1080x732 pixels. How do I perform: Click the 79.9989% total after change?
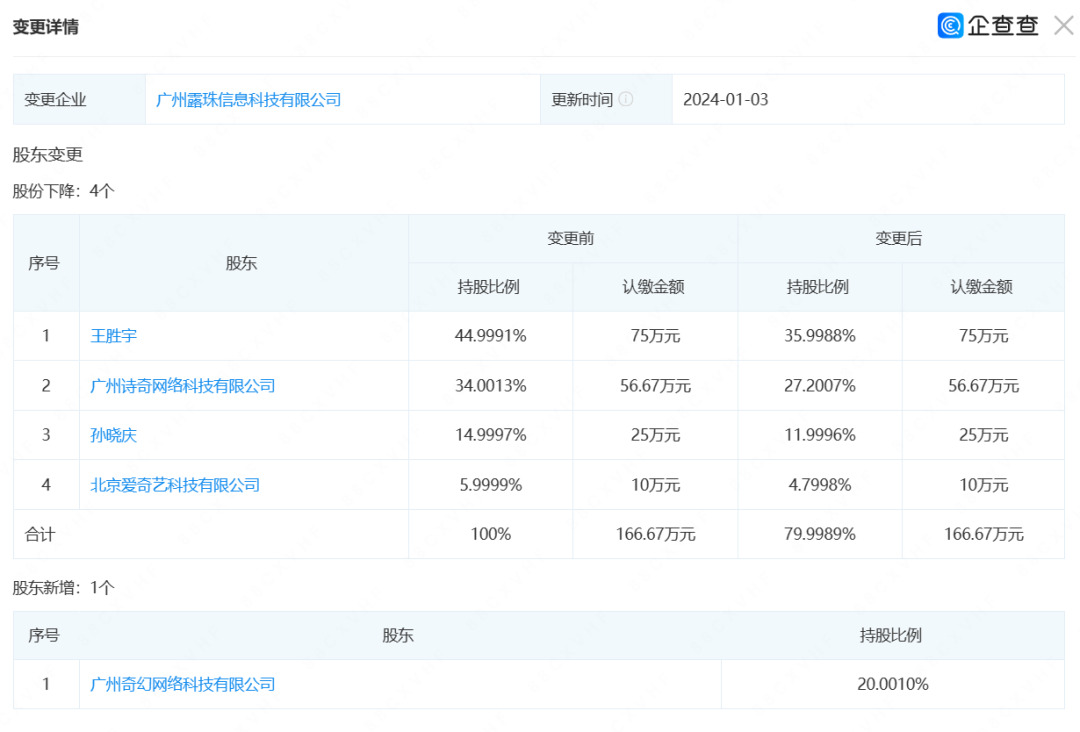coord(819,535)
